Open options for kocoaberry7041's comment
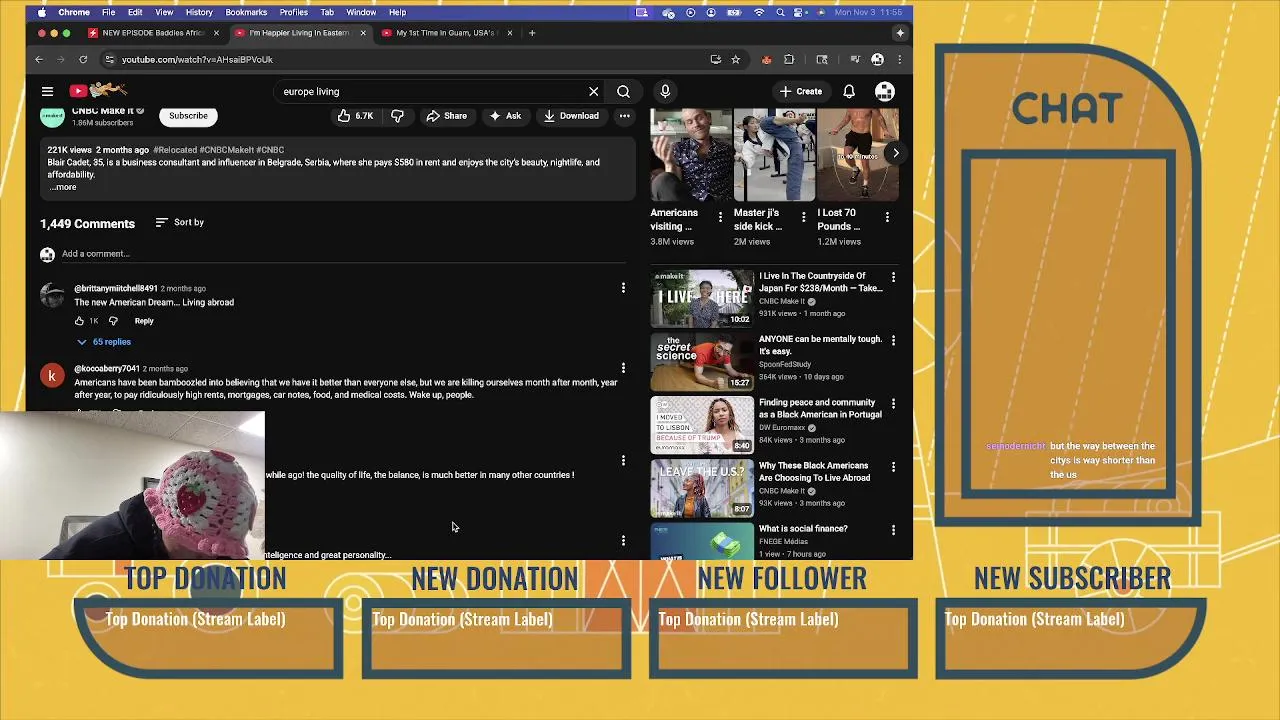This screenshot has height=720, width=1280. [x=623, y=368]
